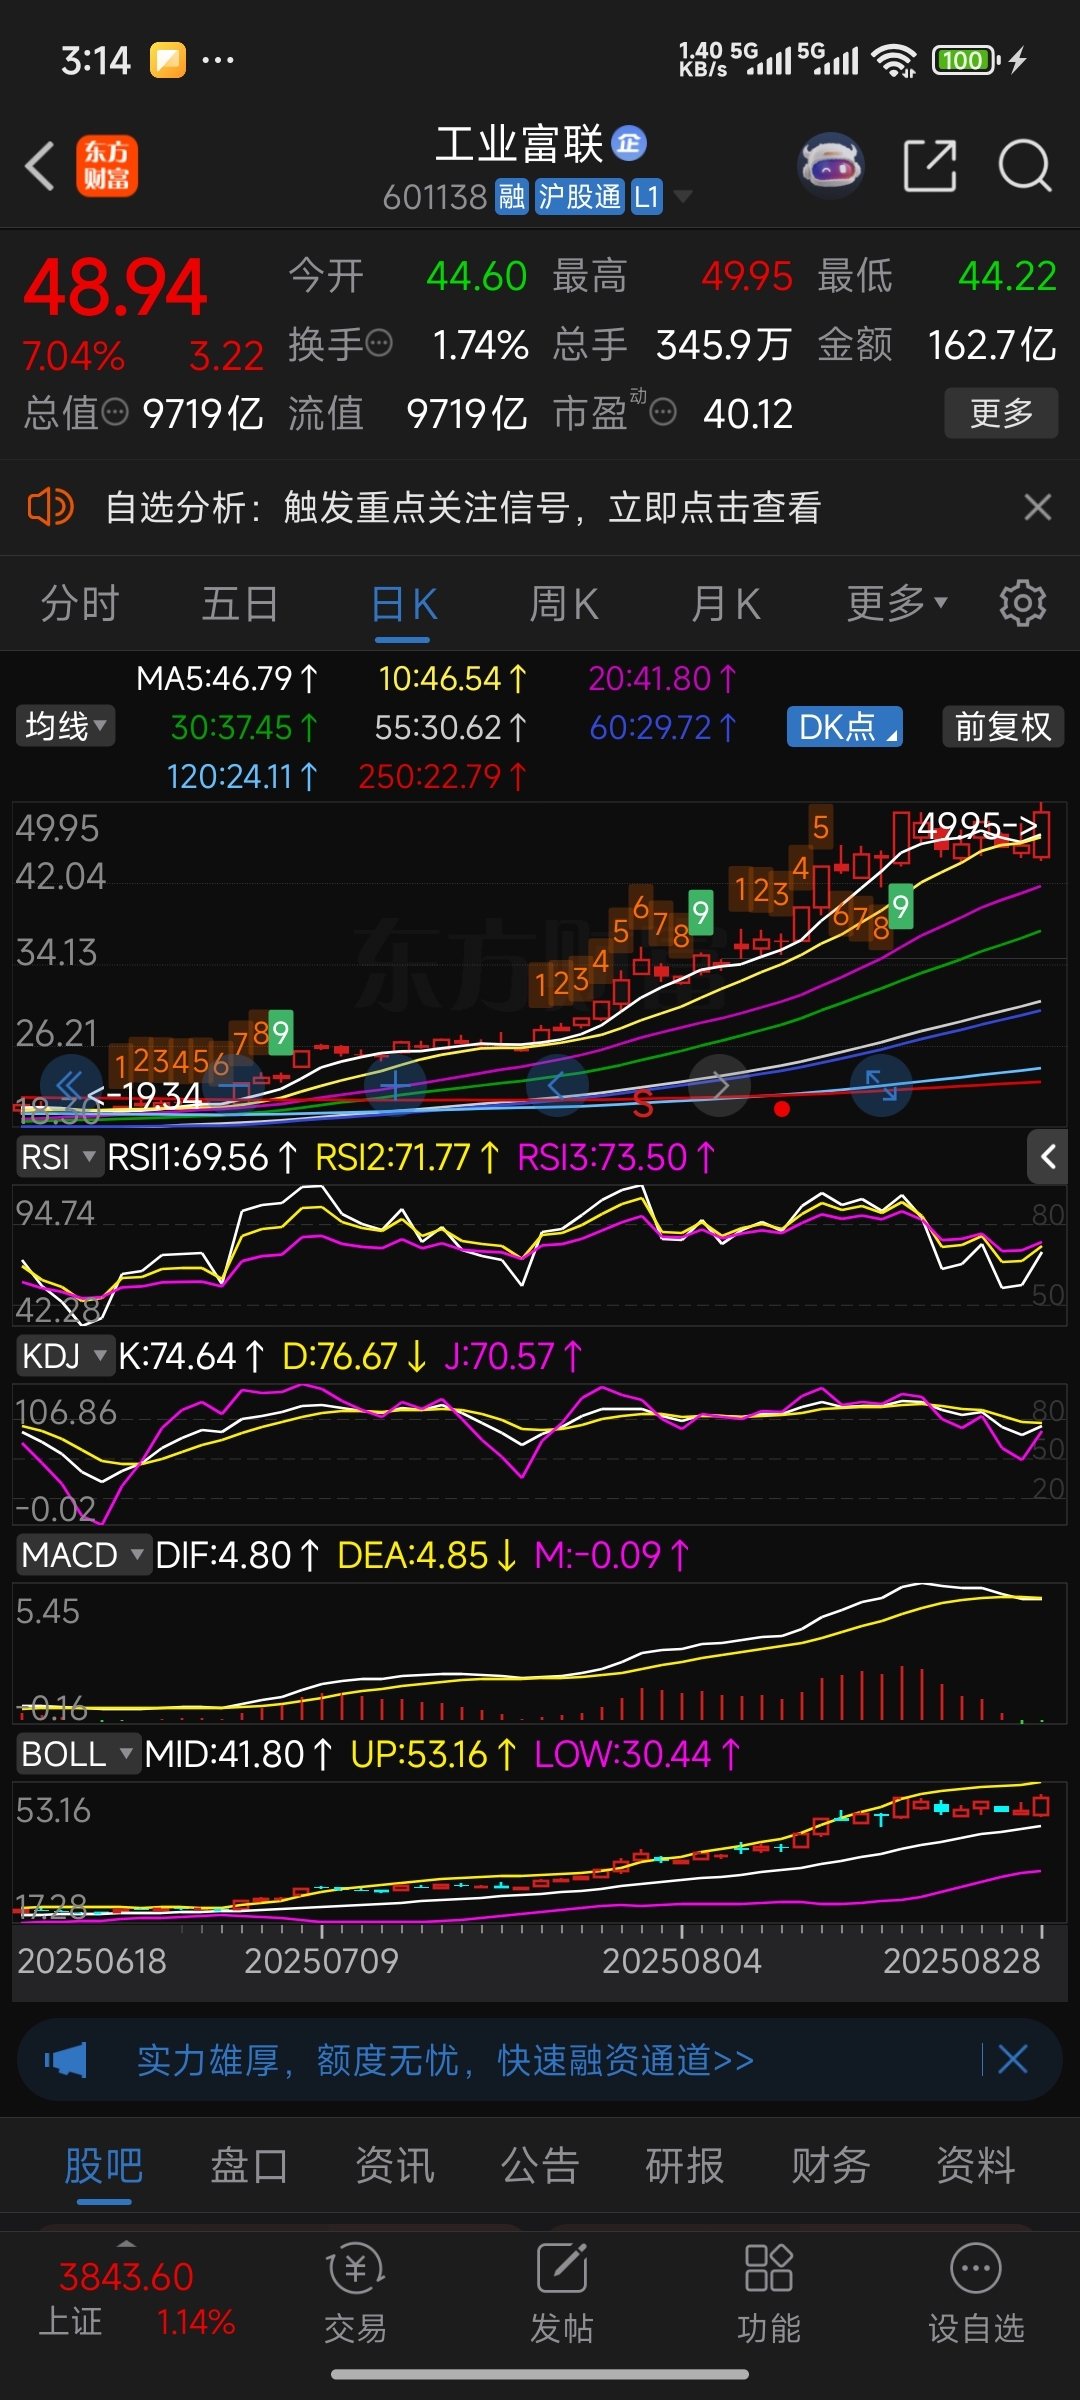Move chart right with right chevron
Viewport: 1080px width, 2400px height.
tap(720, 1085)
